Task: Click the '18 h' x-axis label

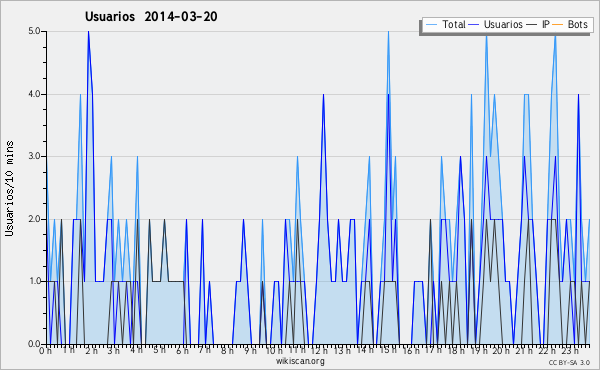Action: click(456, 351)
